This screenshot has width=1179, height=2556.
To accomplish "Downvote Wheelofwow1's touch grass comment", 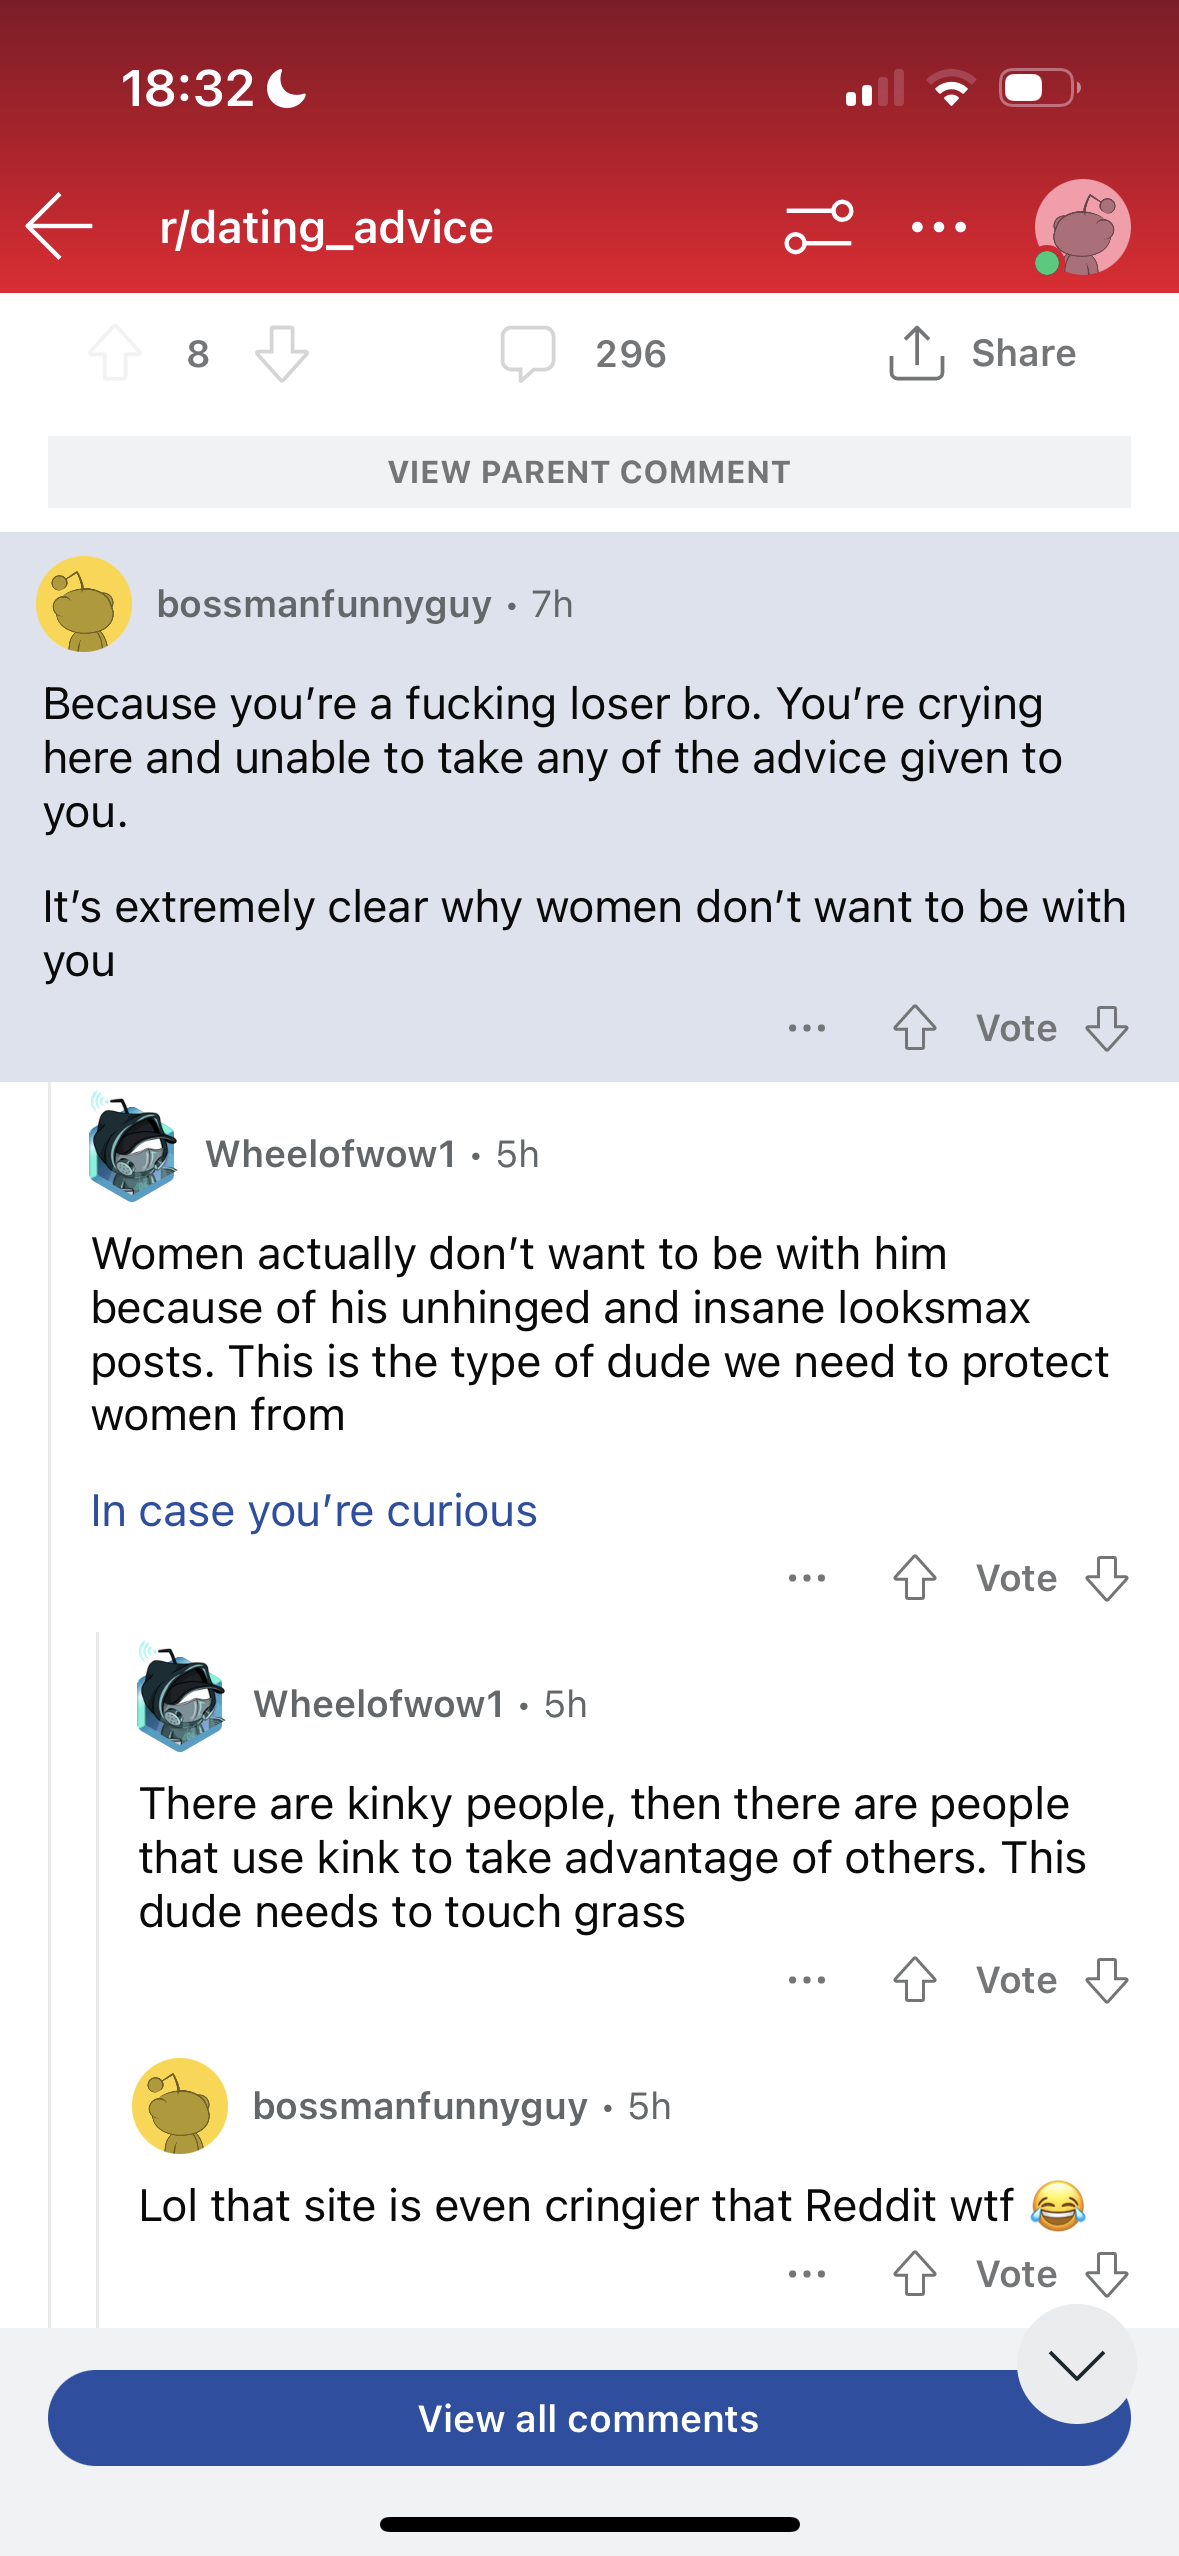I will [x=1106, y=1980].
